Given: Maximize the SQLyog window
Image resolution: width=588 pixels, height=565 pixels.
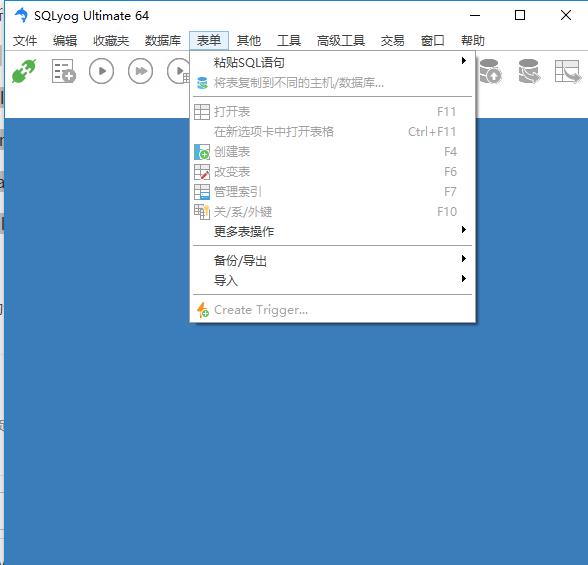Looking at the screenshot, I should click(x=520, y=15).
